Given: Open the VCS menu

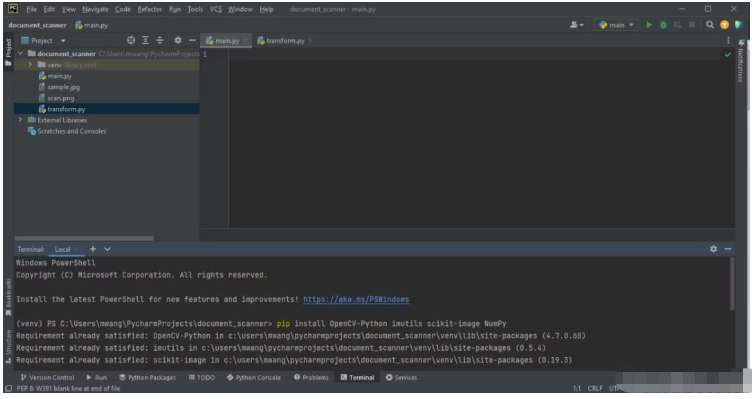Looking at the screenshot, I should click(x=215, y=9).
